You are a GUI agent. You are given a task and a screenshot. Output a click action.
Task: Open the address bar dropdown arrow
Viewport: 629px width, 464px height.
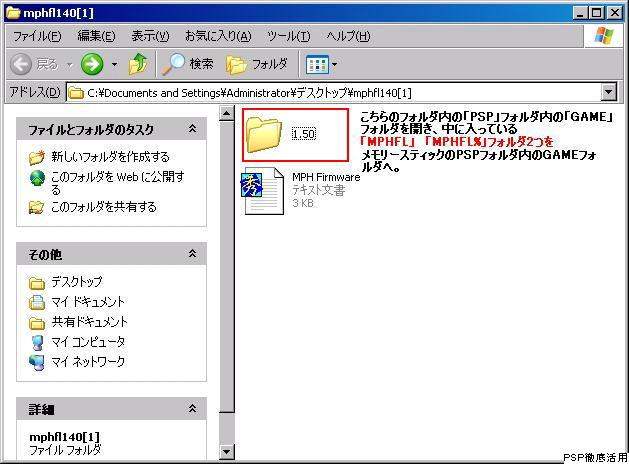609,93
